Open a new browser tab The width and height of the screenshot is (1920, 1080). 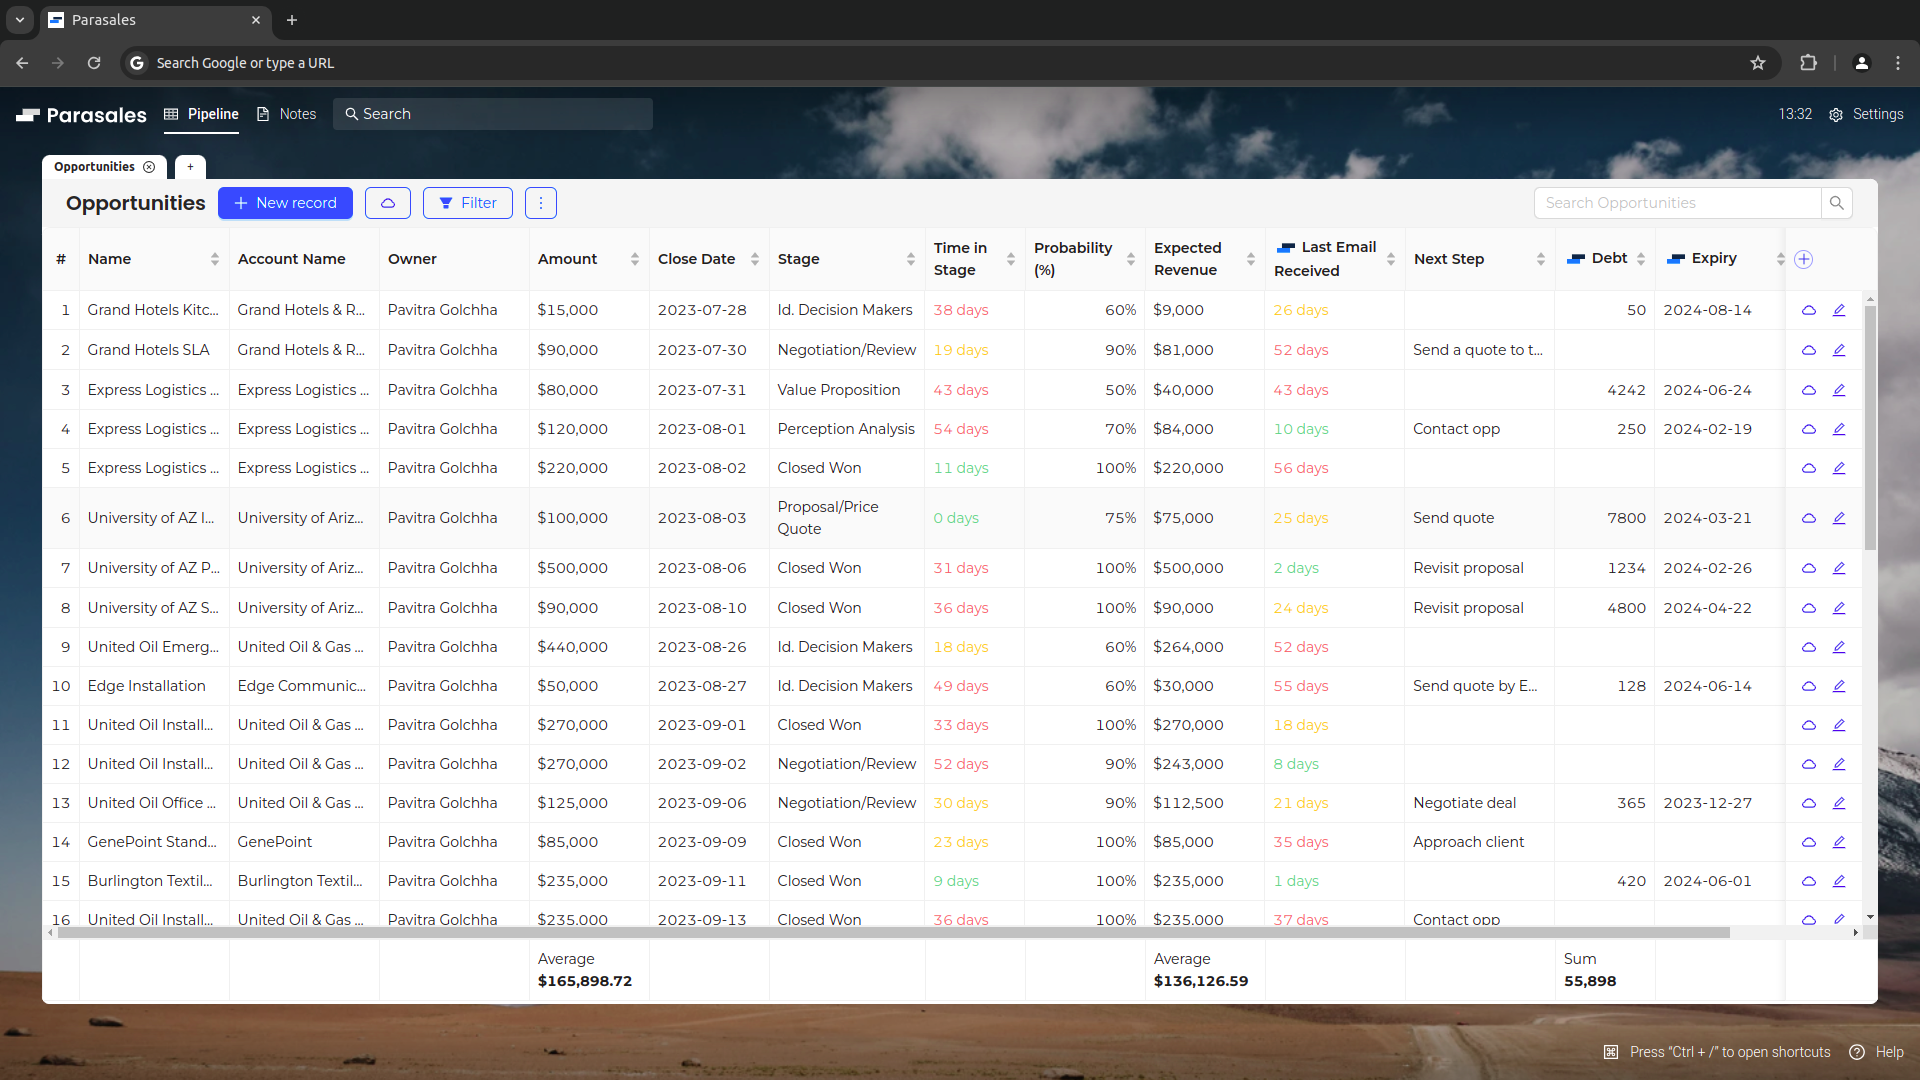292,20
